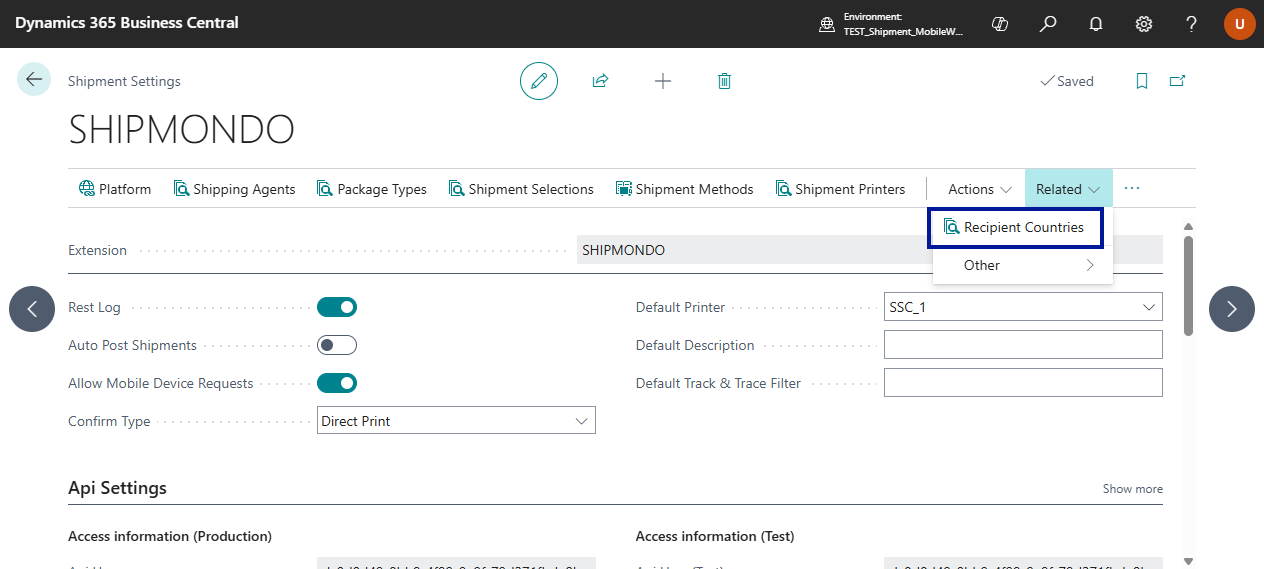
Task: Delete record with trash icon
Action: (x=724, y=81)
